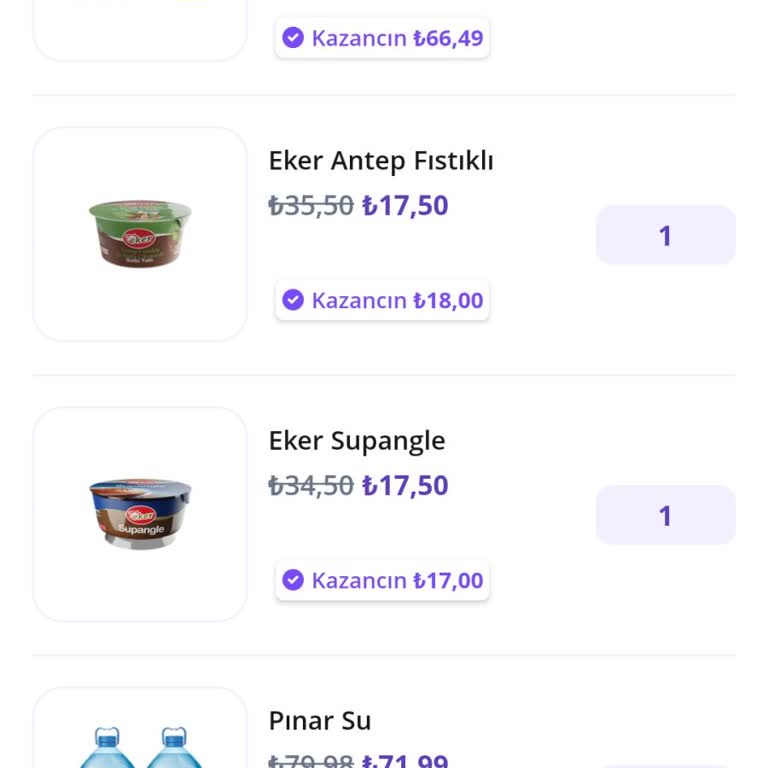Click the ₺17,50 price of Eker Antep Fıstıklı
This screenshot has width=768, height=768.
point(405,206)
